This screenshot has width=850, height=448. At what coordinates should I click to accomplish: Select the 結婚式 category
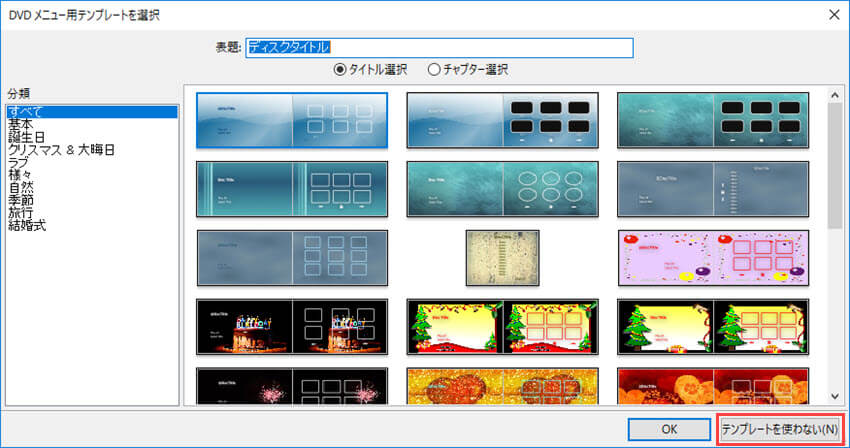point(28,226)
